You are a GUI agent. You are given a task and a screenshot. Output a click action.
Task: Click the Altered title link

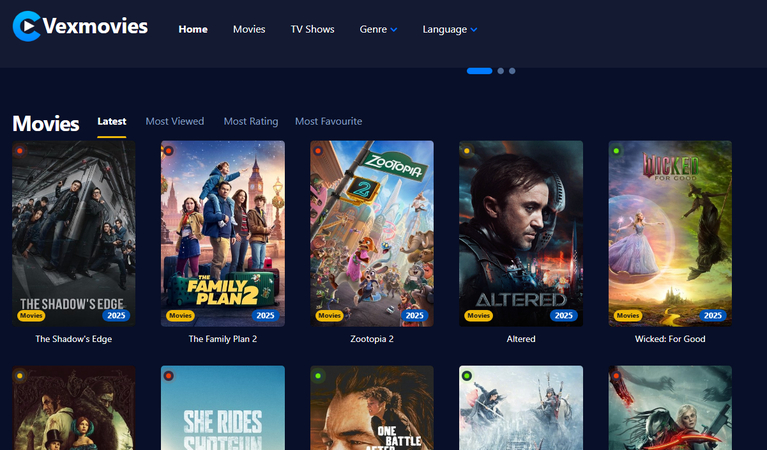click(x=521, y=339)
